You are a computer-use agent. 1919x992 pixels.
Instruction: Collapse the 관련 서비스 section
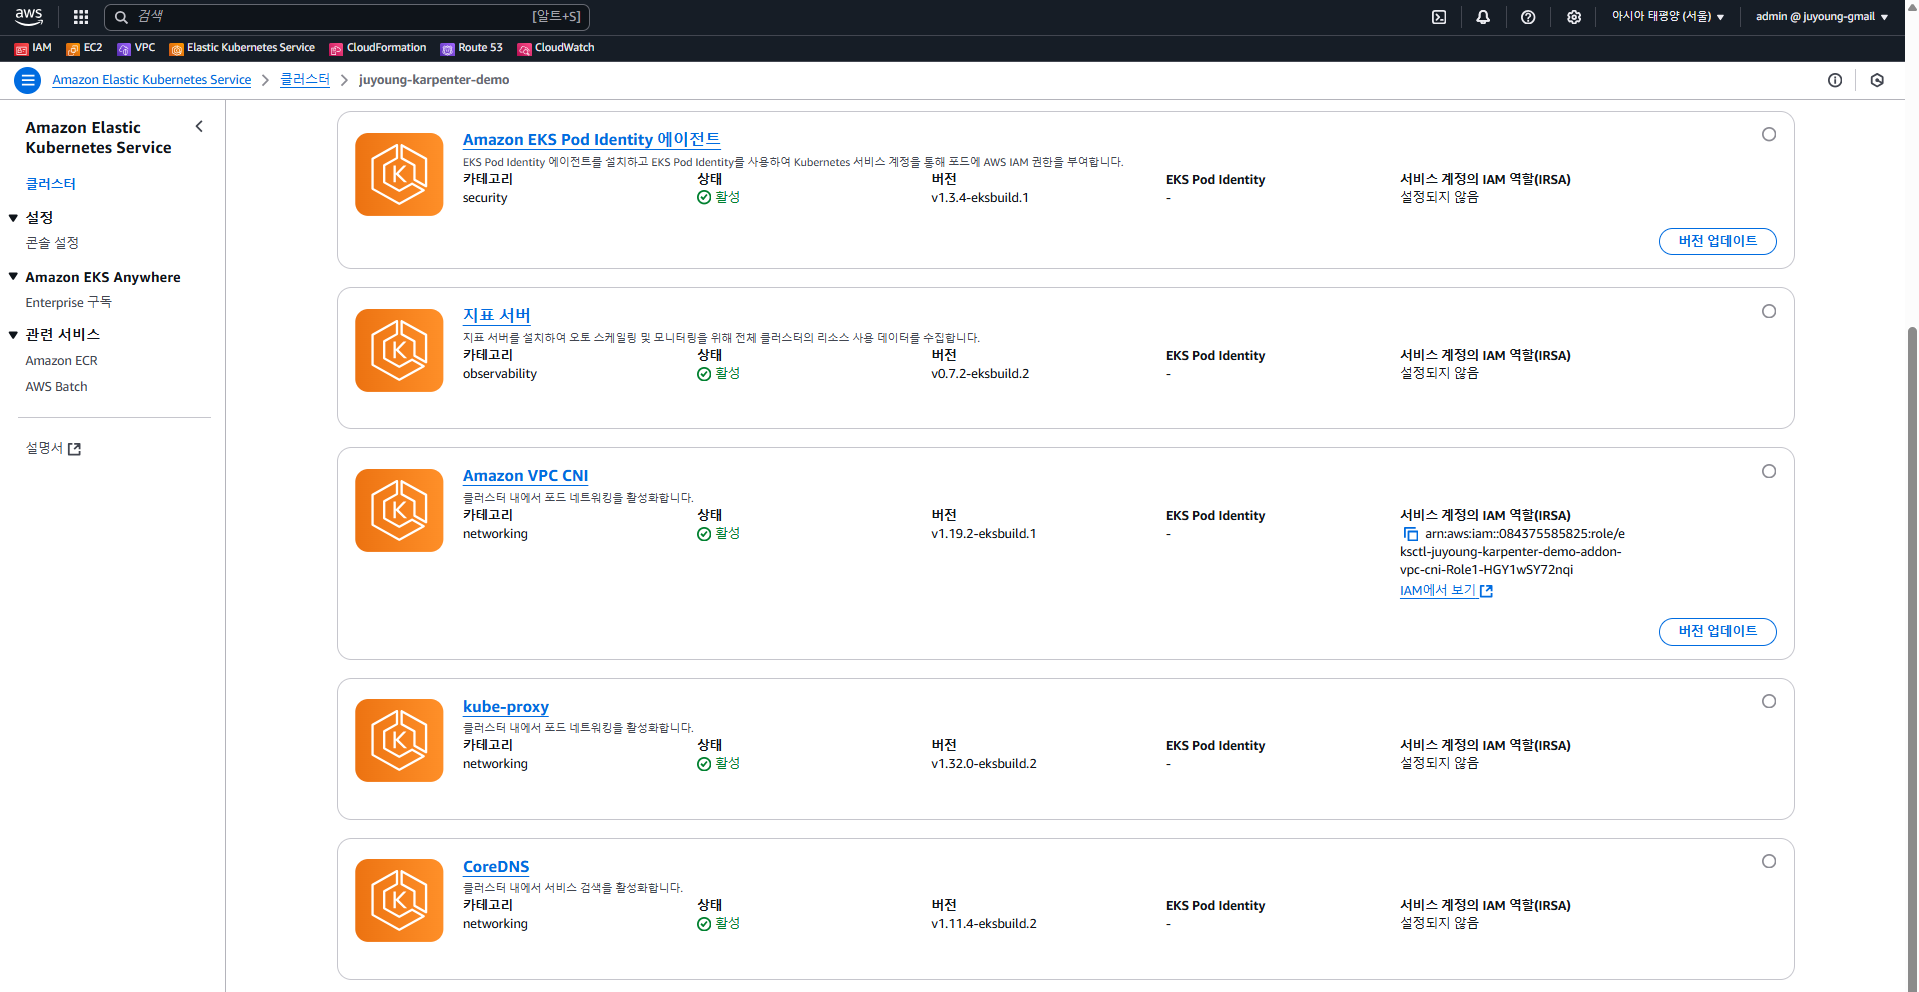pyautogui.click(x=13, y=335)
